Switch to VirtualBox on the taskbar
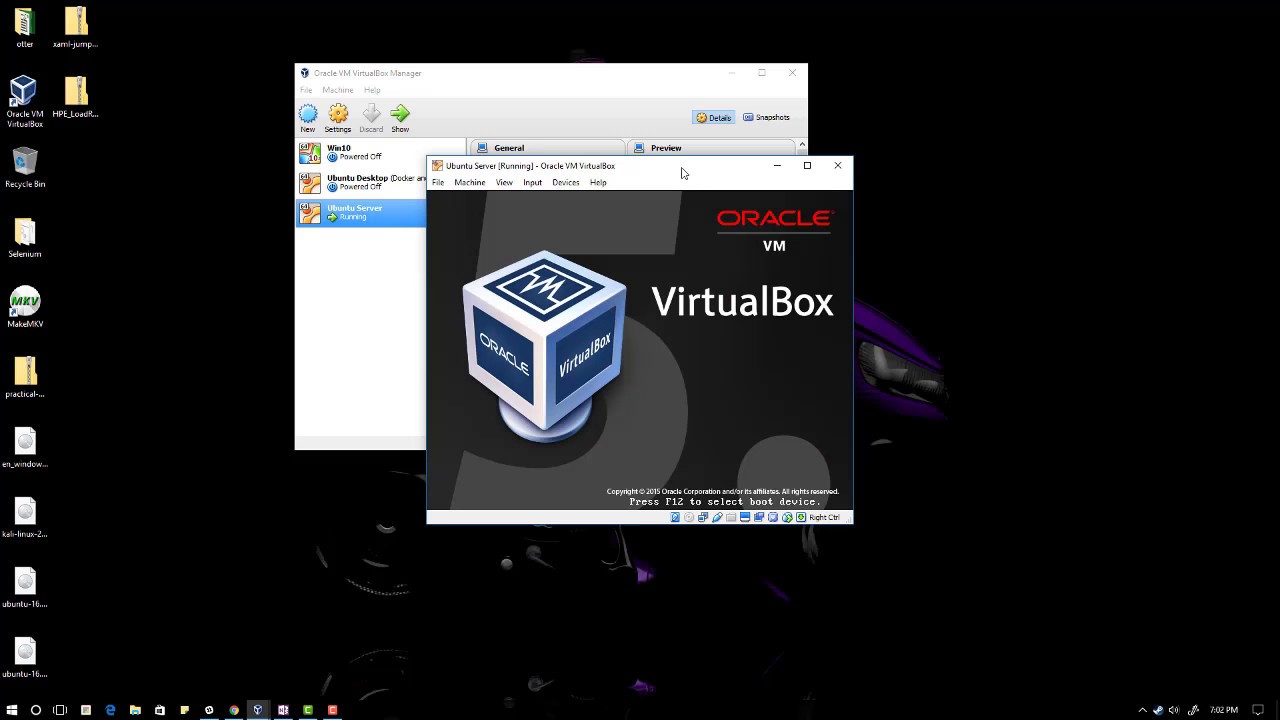The image size is (1280, 720). tap(258, 710)
